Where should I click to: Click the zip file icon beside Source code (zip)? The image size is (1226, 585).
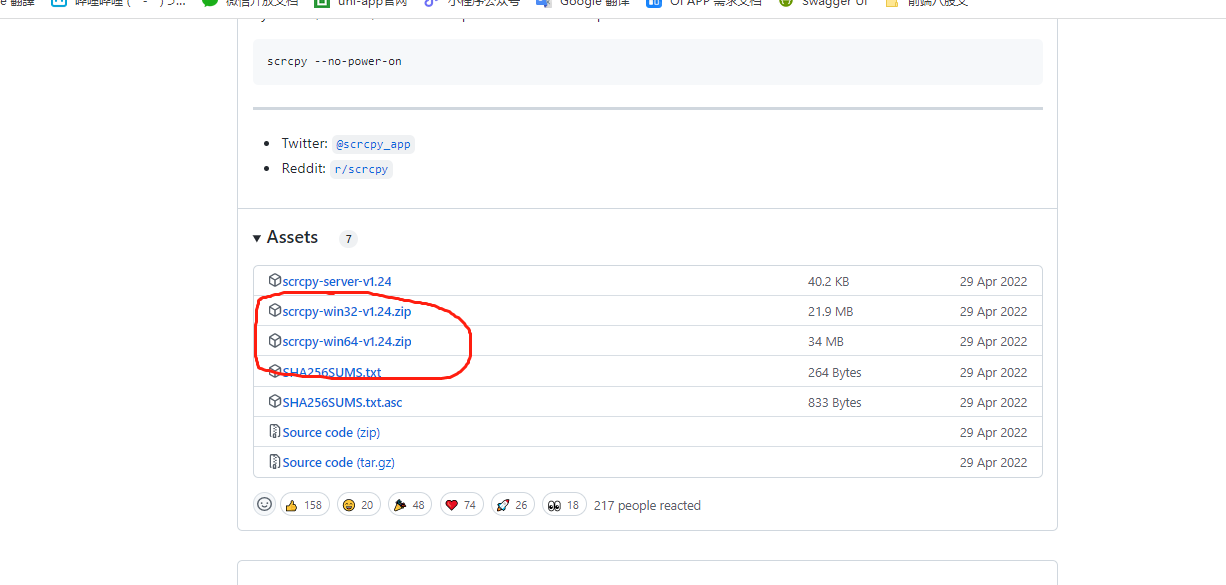275,431
